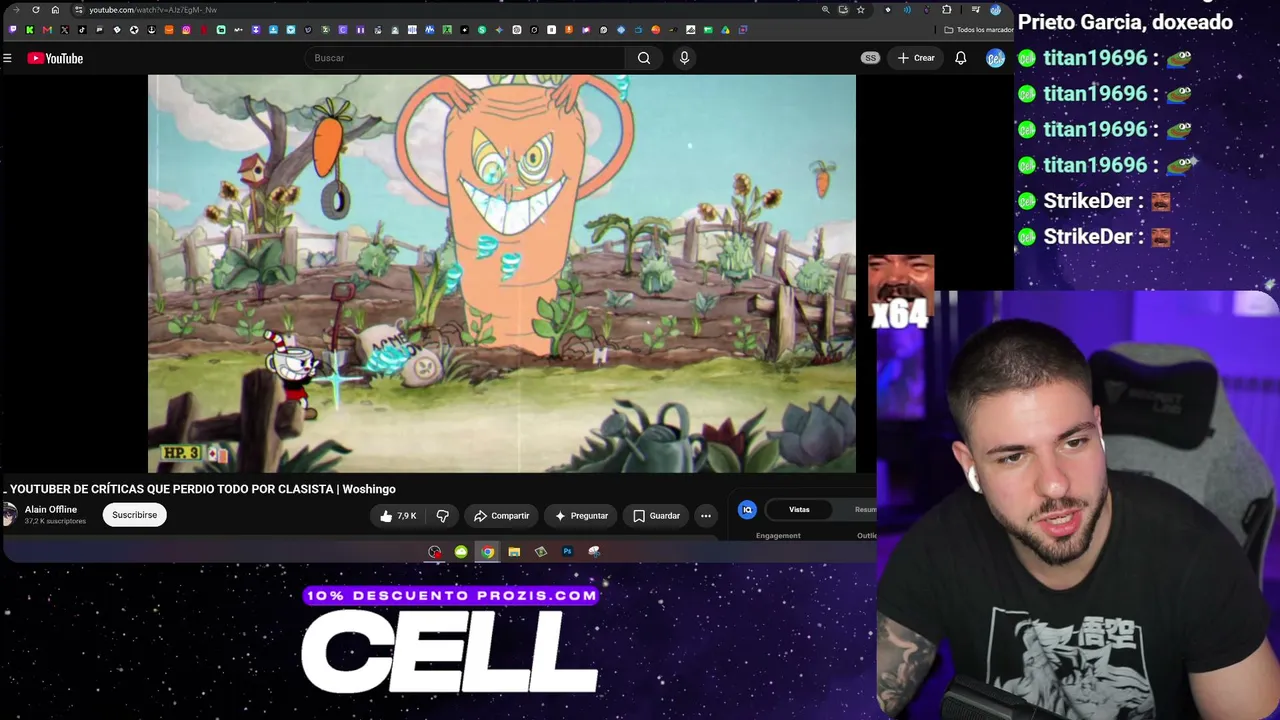Open the Alain Offline channel name
The width and height of the screenshot is (1280, 720).
(51, 509)
